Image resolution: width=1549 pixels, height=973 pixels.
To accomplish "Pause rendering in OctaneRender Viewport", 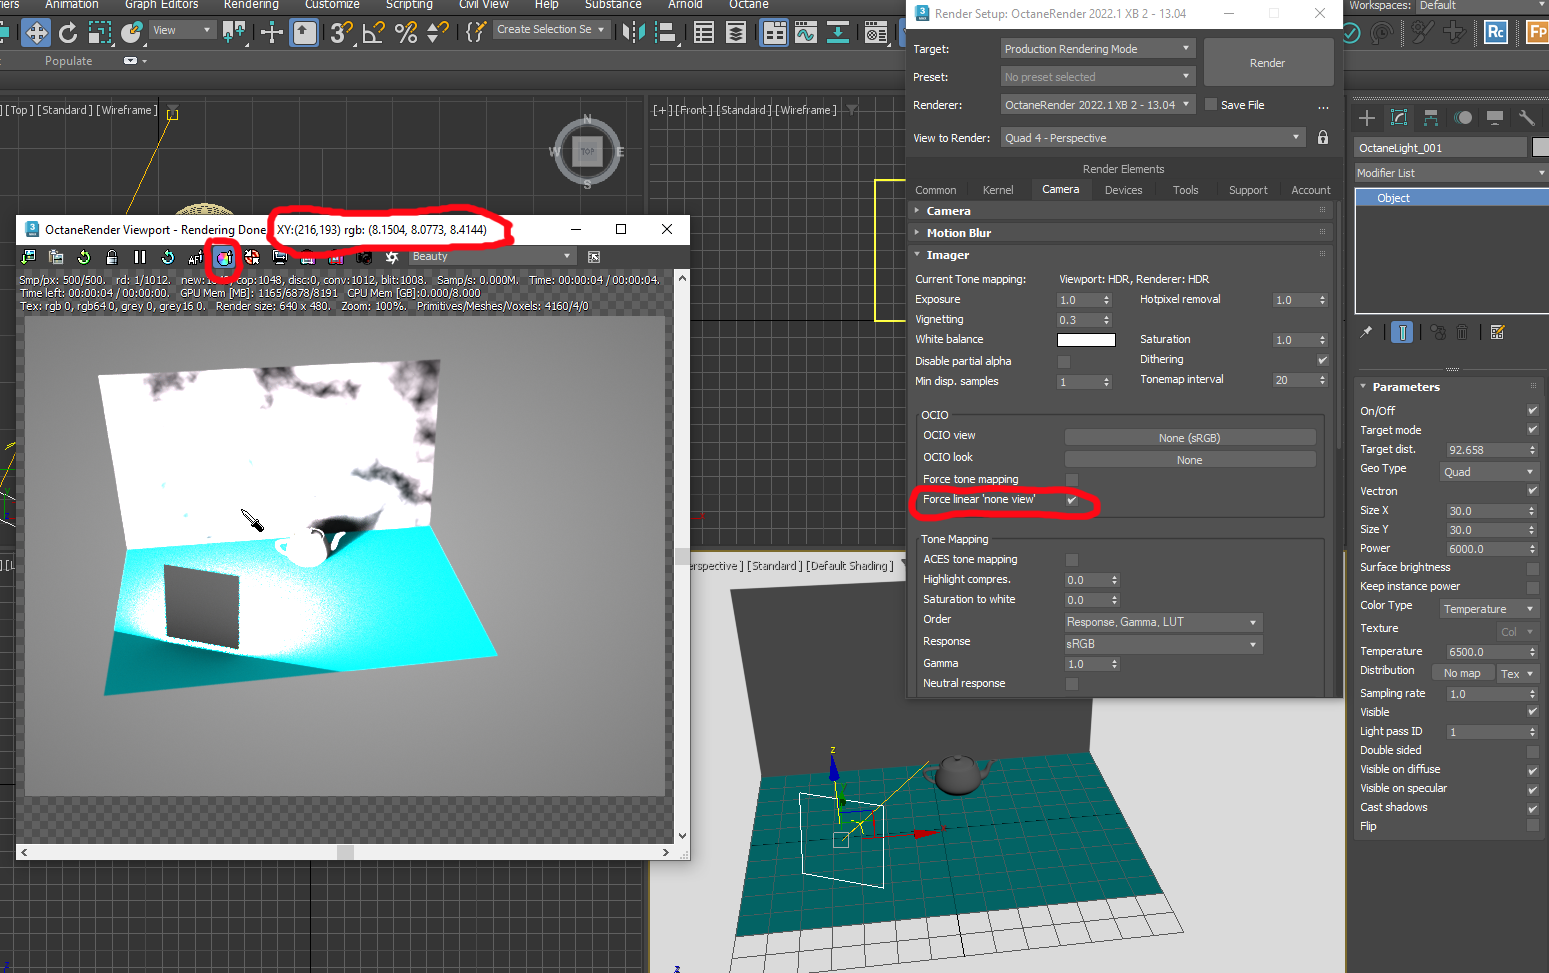I will pos(140,257).
